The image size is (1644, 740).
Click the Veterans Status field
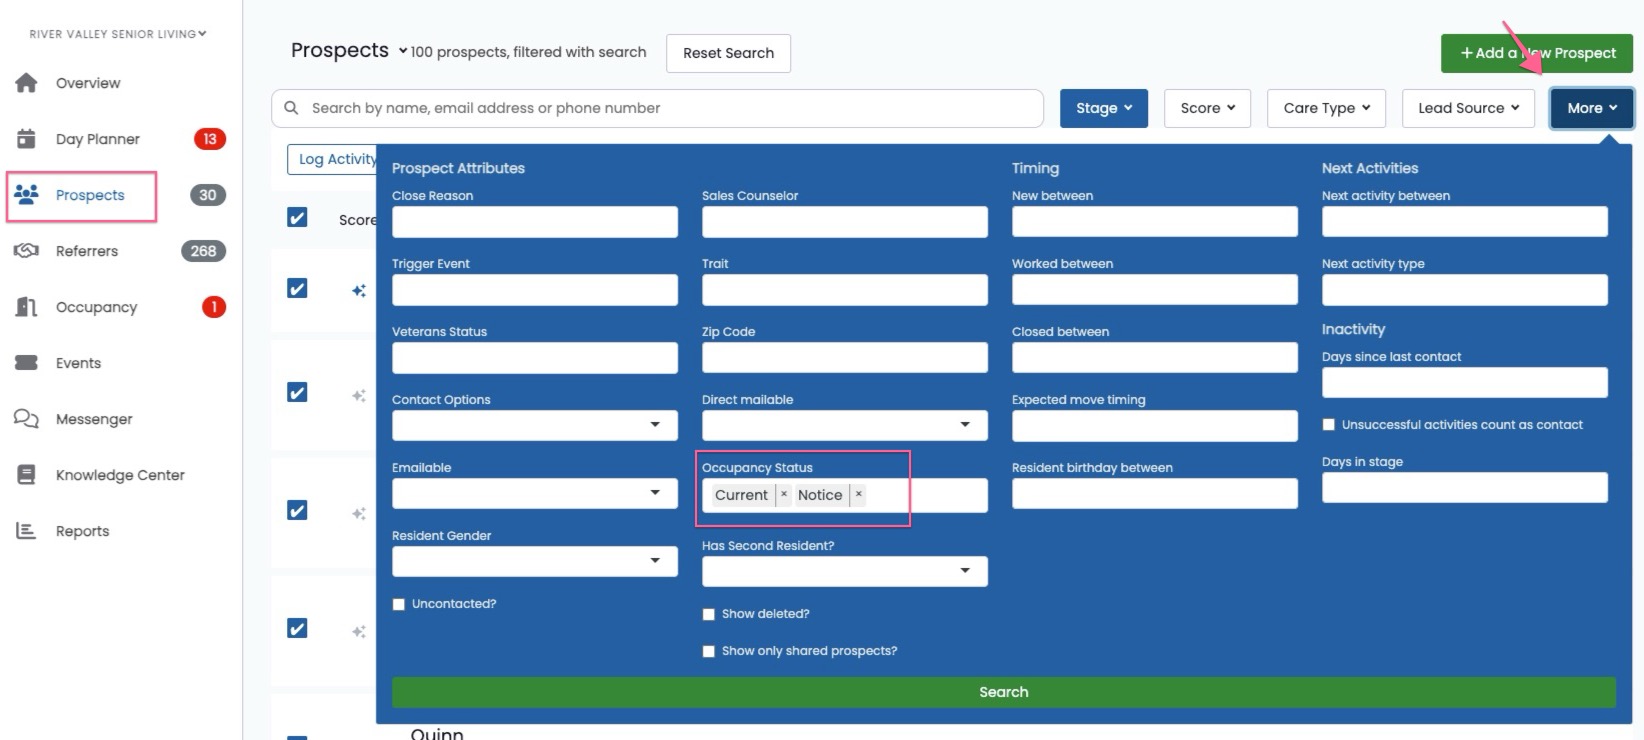tap(535, 358)
